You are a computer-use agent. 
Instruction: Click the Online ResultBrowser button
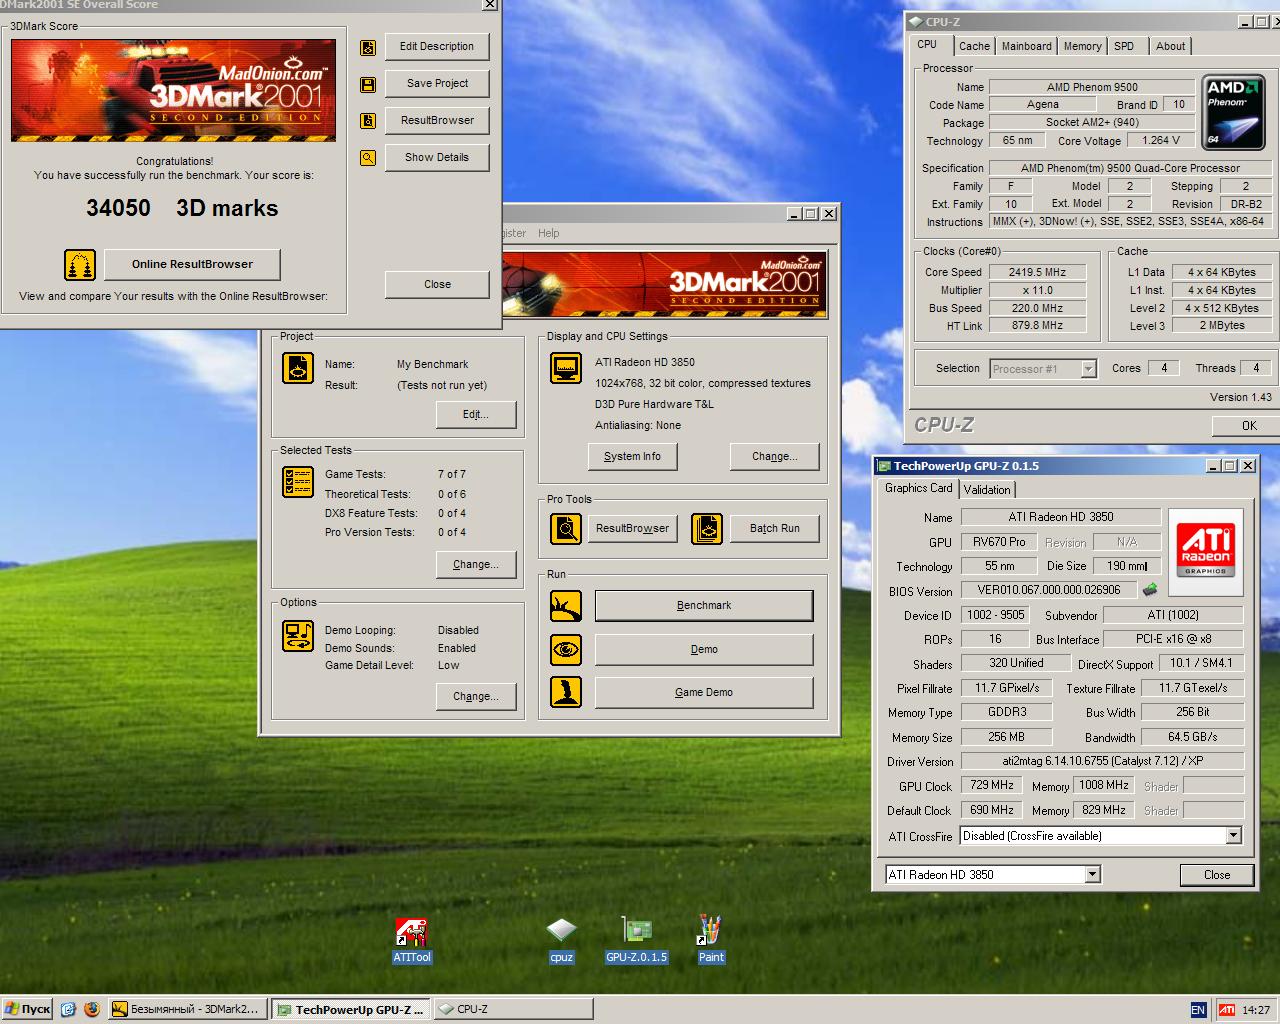click(x=192, y=265)
